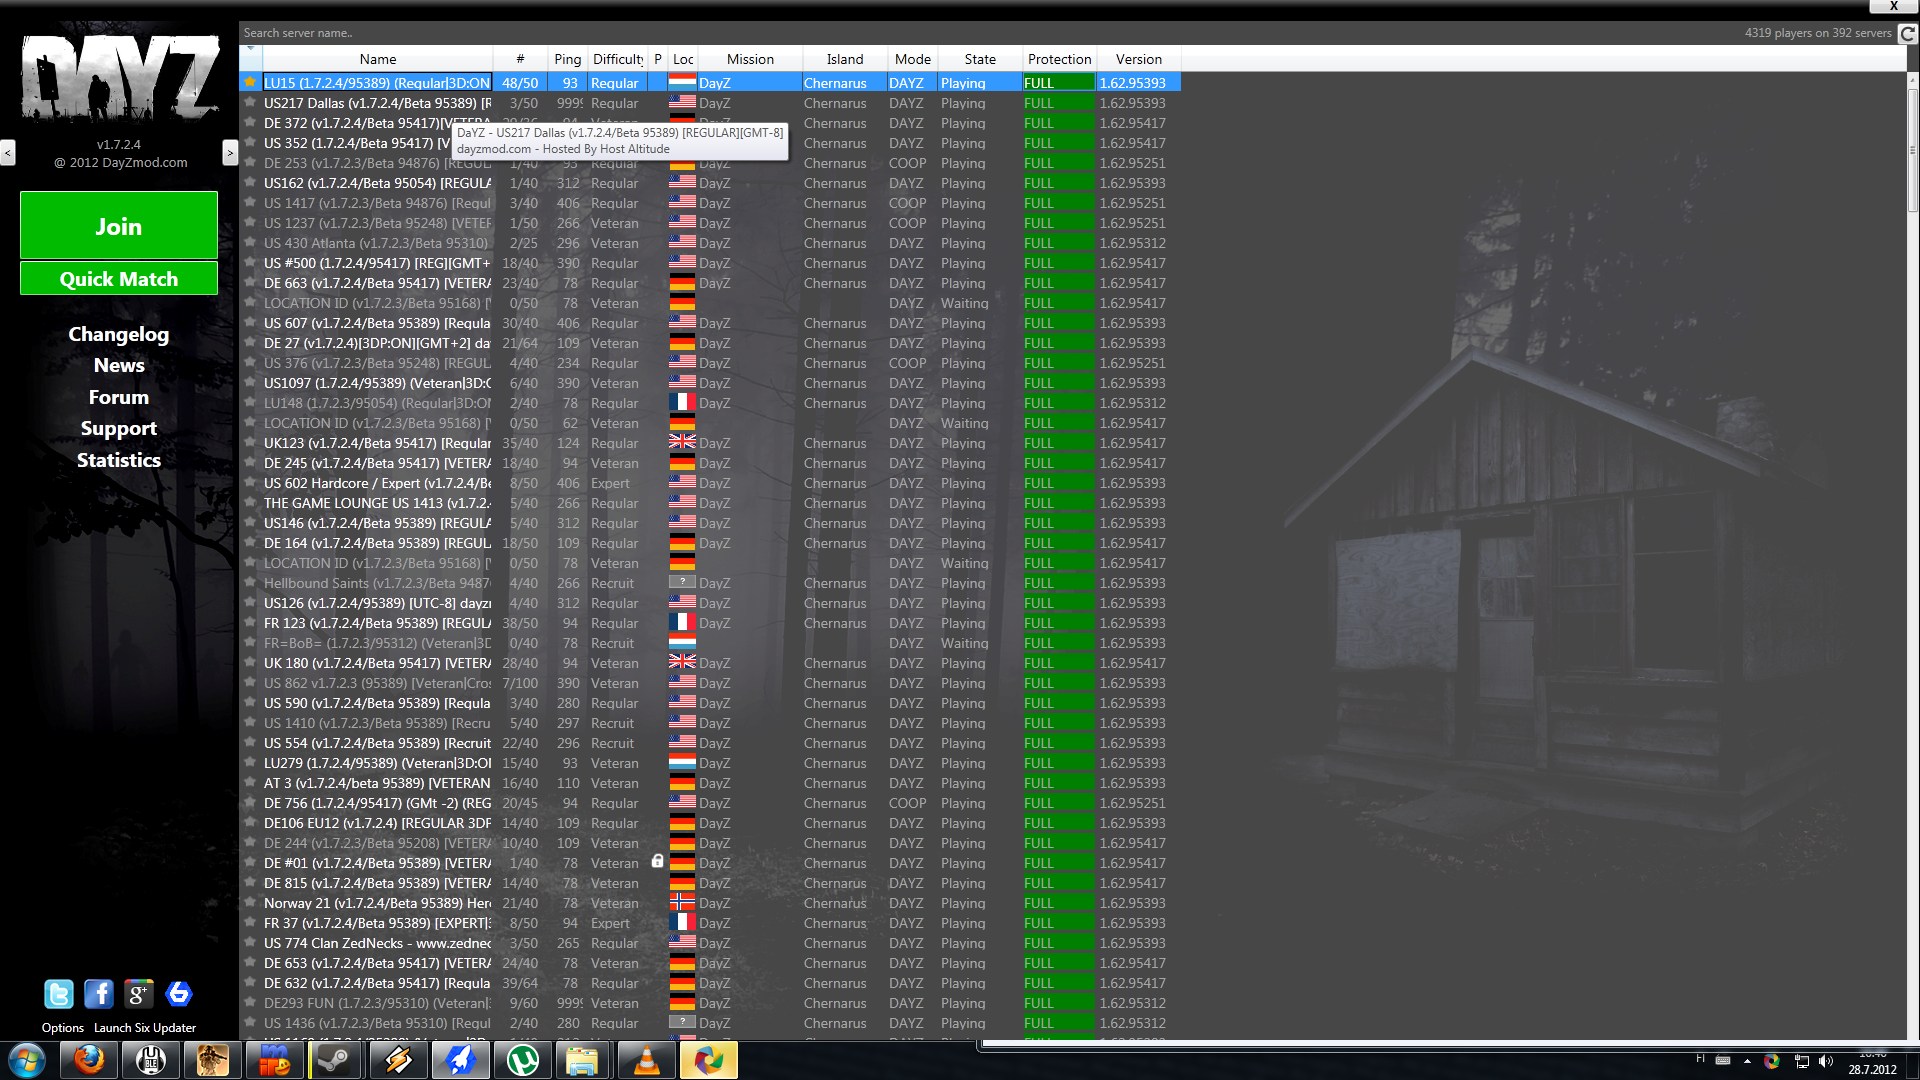Viewport: 1920px width, 1080px height.
Task: Open uTorrent from the taskbar
Action: tap(522, 1060)
